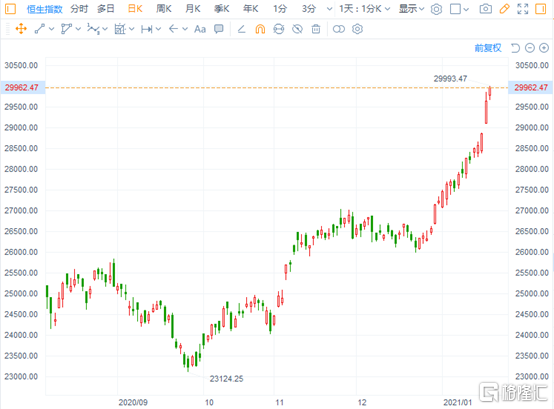Toggle the right sidebar panel icon

[x=541, y=9]
